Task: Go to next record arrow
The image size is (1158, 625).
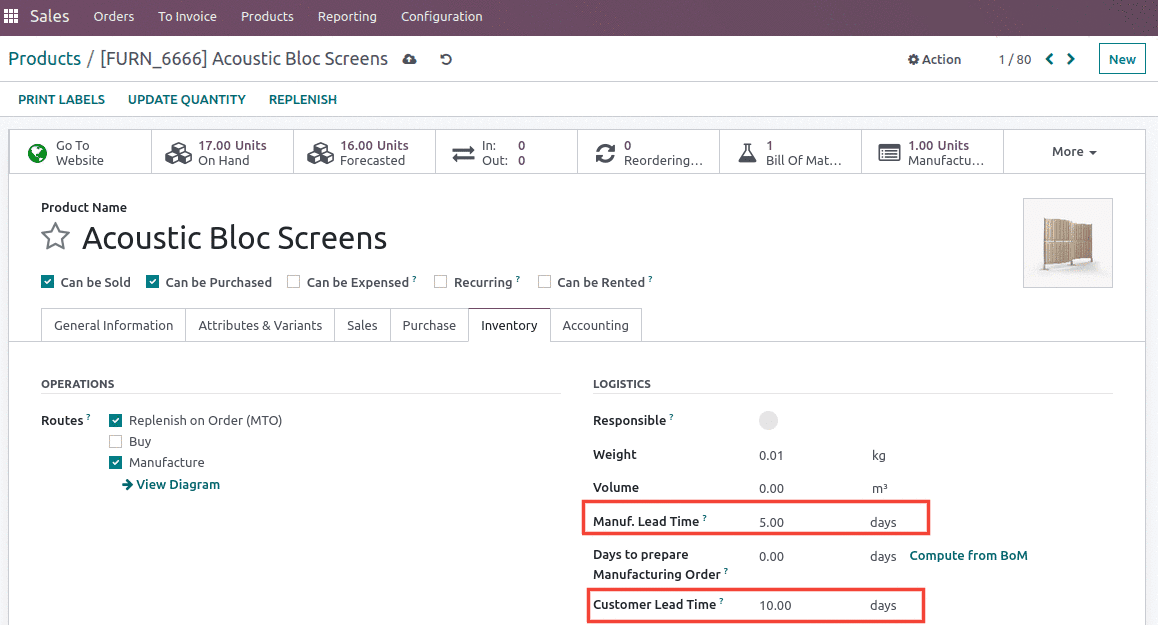Action: point(1071,59)
